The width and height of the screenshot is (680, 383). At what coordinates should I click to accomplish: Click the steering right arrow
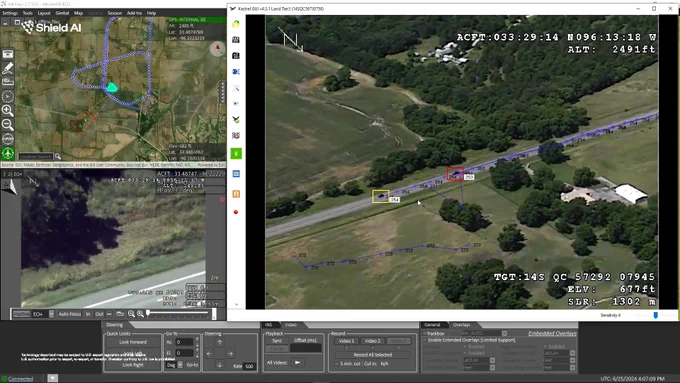click(x=230, y=354)
